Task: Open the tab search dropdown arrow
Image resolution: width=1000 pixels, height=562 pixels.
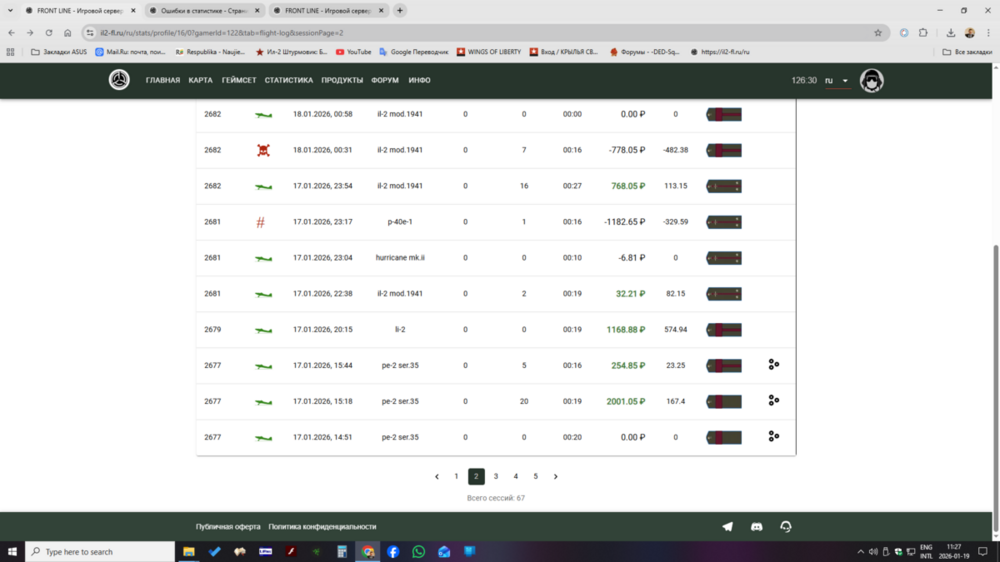Action: click(x=10, y=10)
